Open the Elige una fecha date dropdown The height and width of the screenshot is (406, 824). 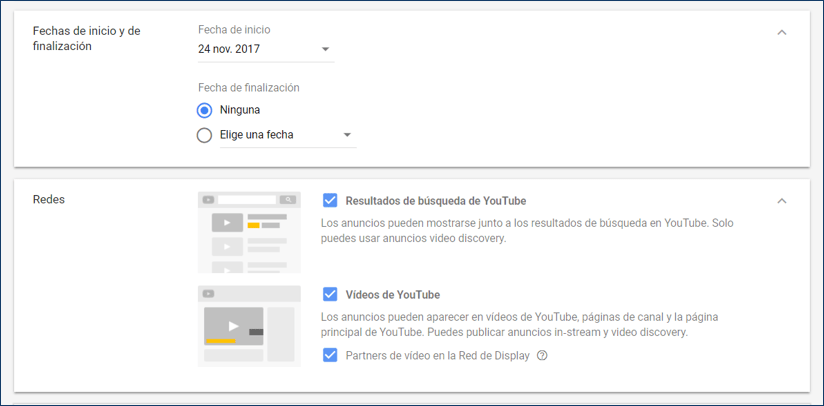287,136
